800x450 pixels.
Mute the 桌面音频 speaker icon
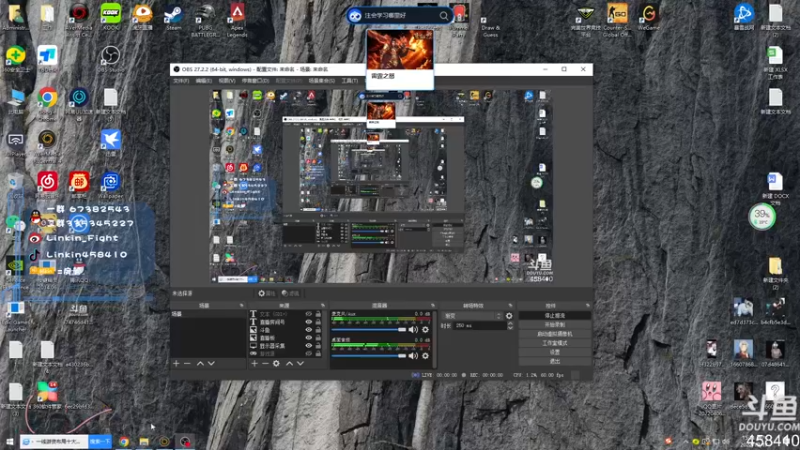point(413,355)
